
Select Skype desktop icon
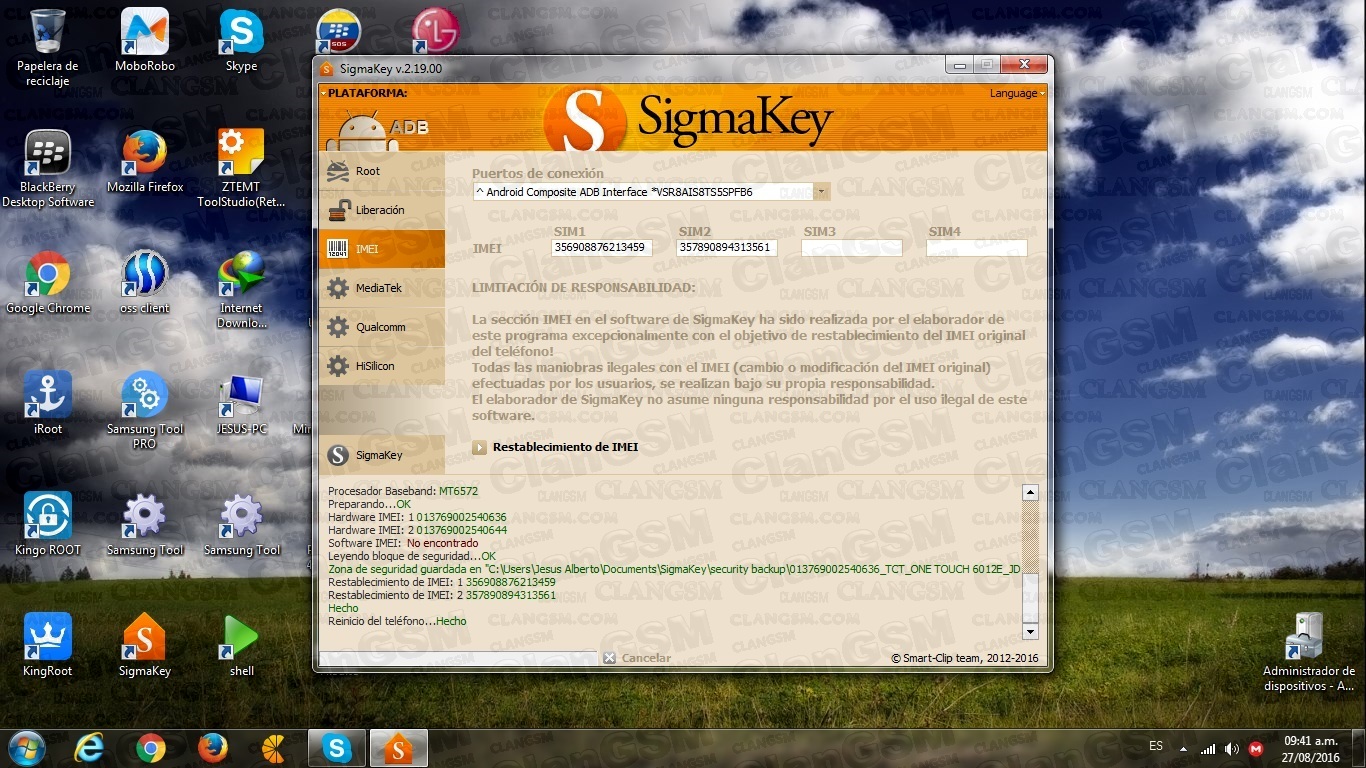[x=241, y=41]
